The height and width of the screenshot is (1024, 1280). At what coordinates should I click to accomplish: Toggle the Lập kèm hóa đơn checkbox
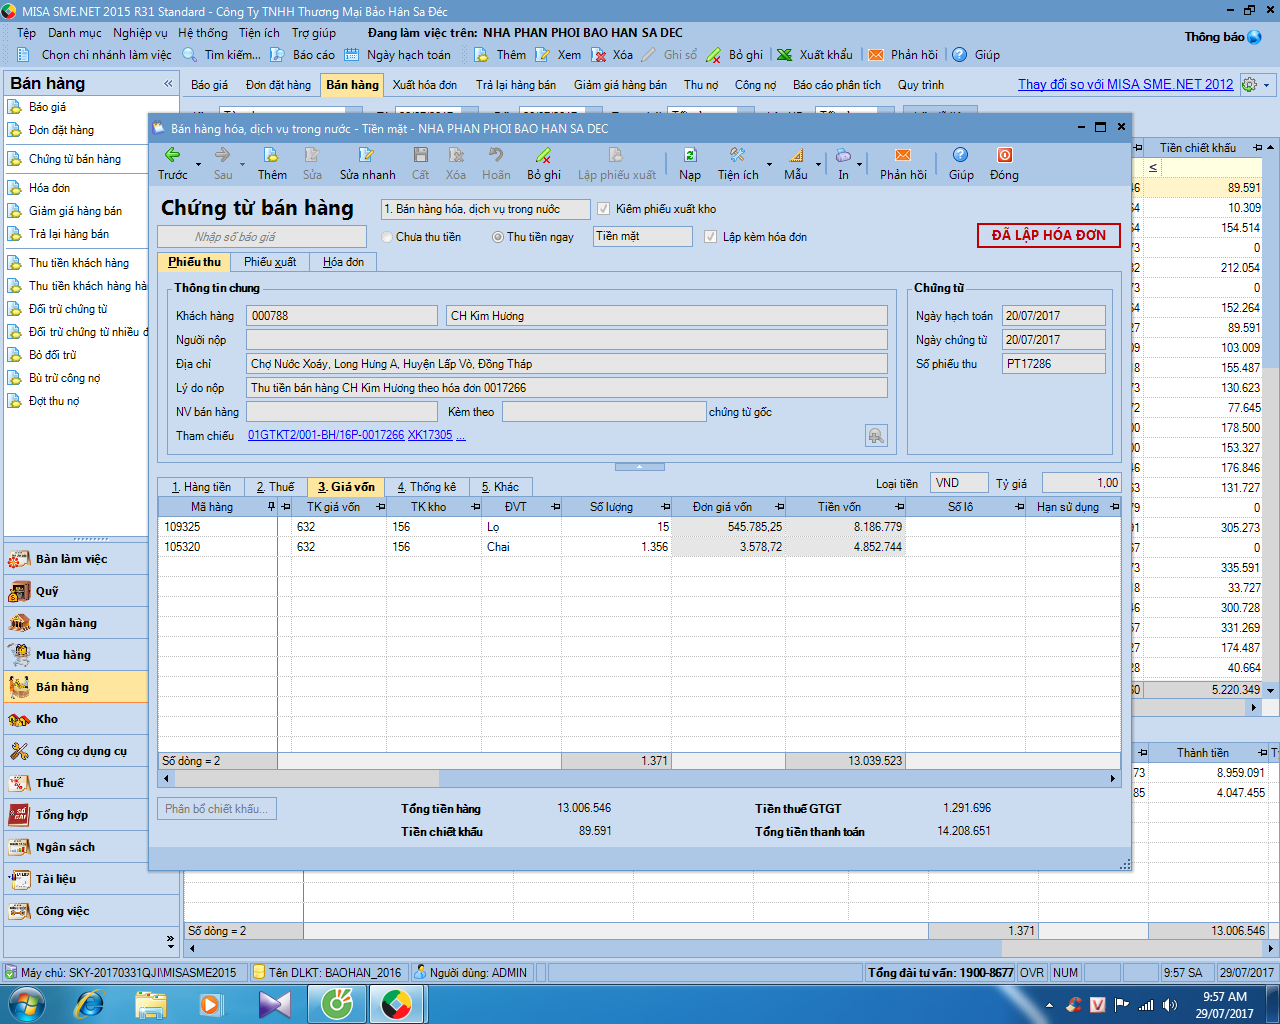710,237
